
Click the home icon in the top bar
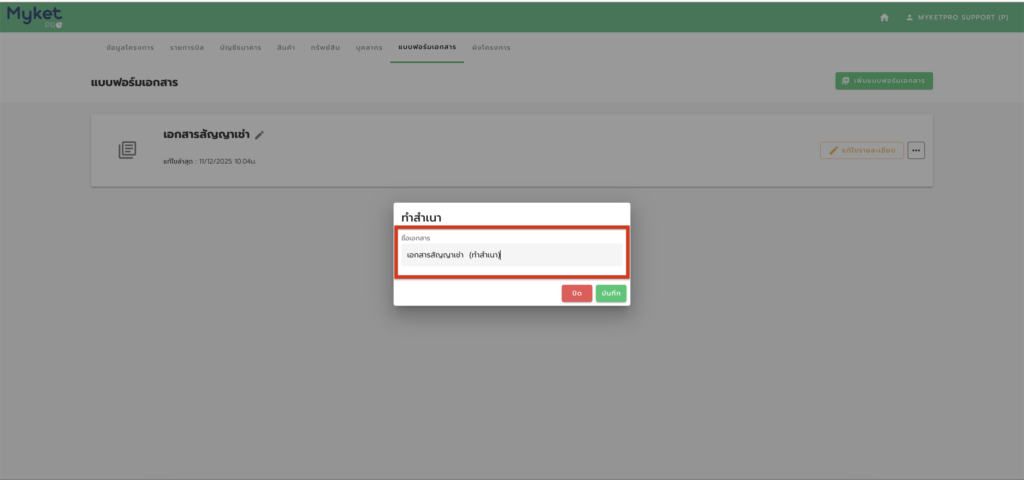click(884, 17)
